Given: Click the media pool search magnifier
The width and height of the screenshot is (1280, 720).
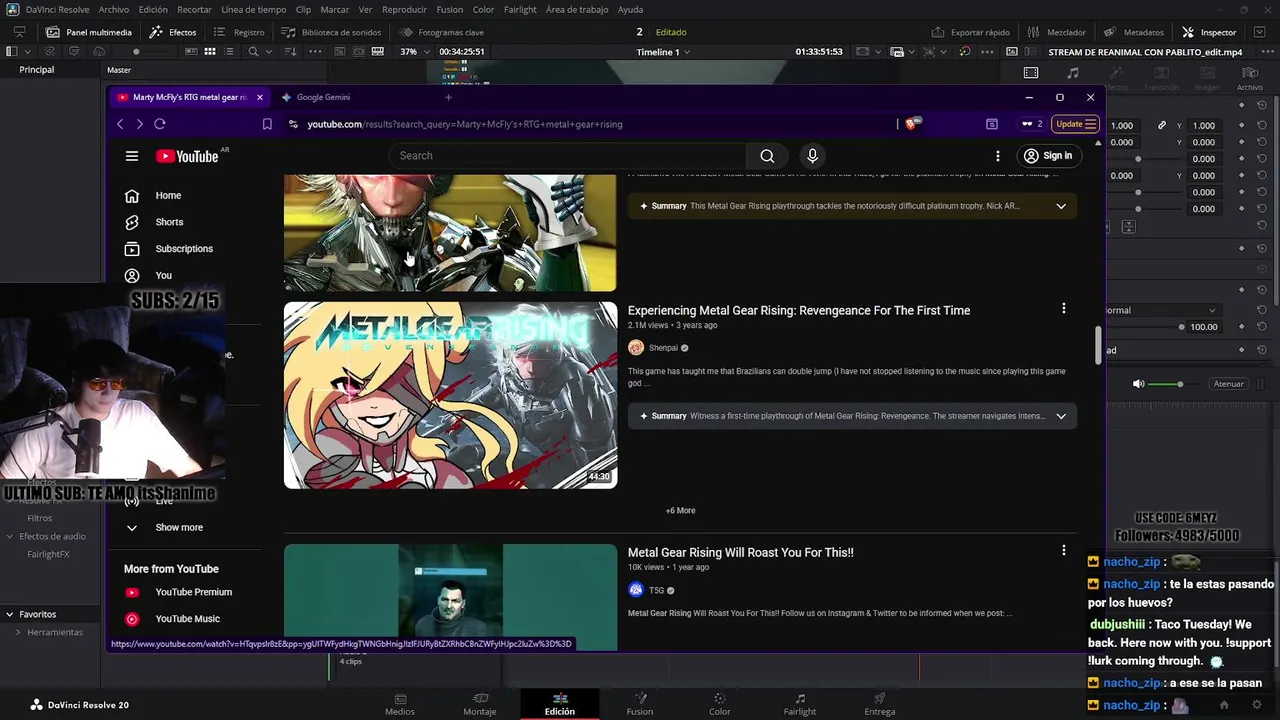Looking at the screenshot, I should 253,51.
